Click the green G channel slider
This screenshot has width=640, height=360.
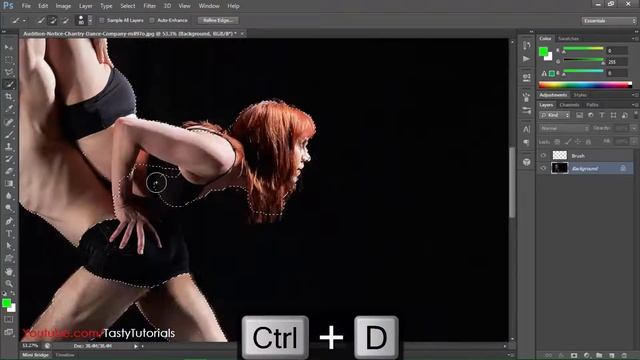(x=584, y=60)
